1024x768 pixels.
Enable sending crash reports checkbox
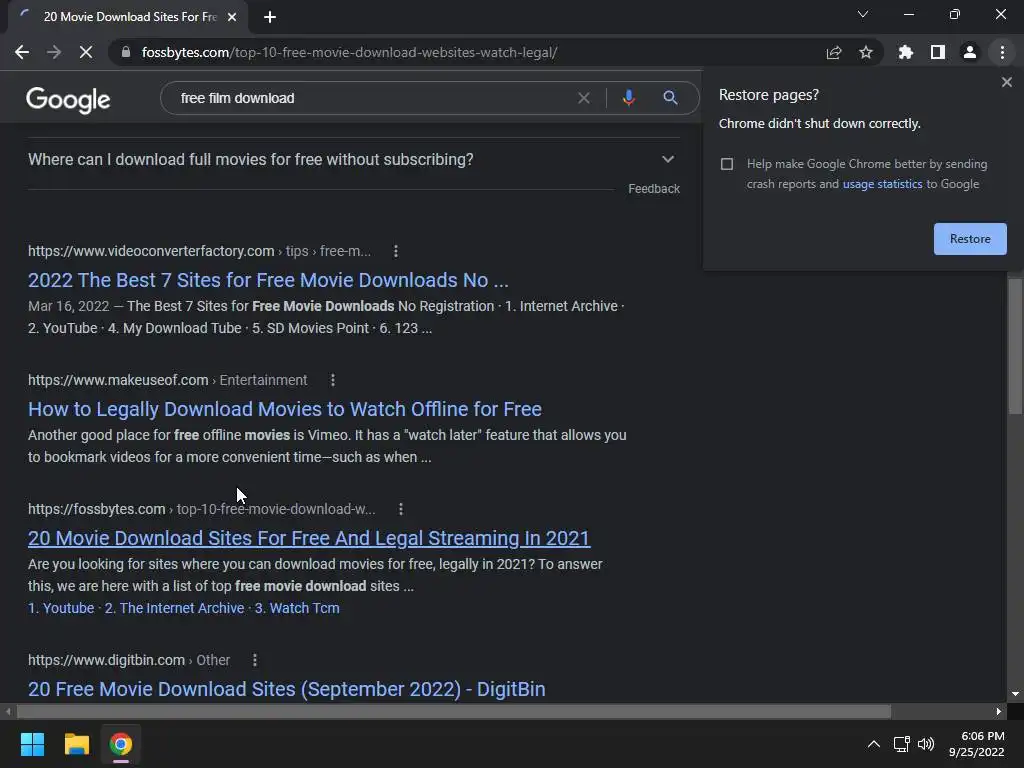(727, 164)
